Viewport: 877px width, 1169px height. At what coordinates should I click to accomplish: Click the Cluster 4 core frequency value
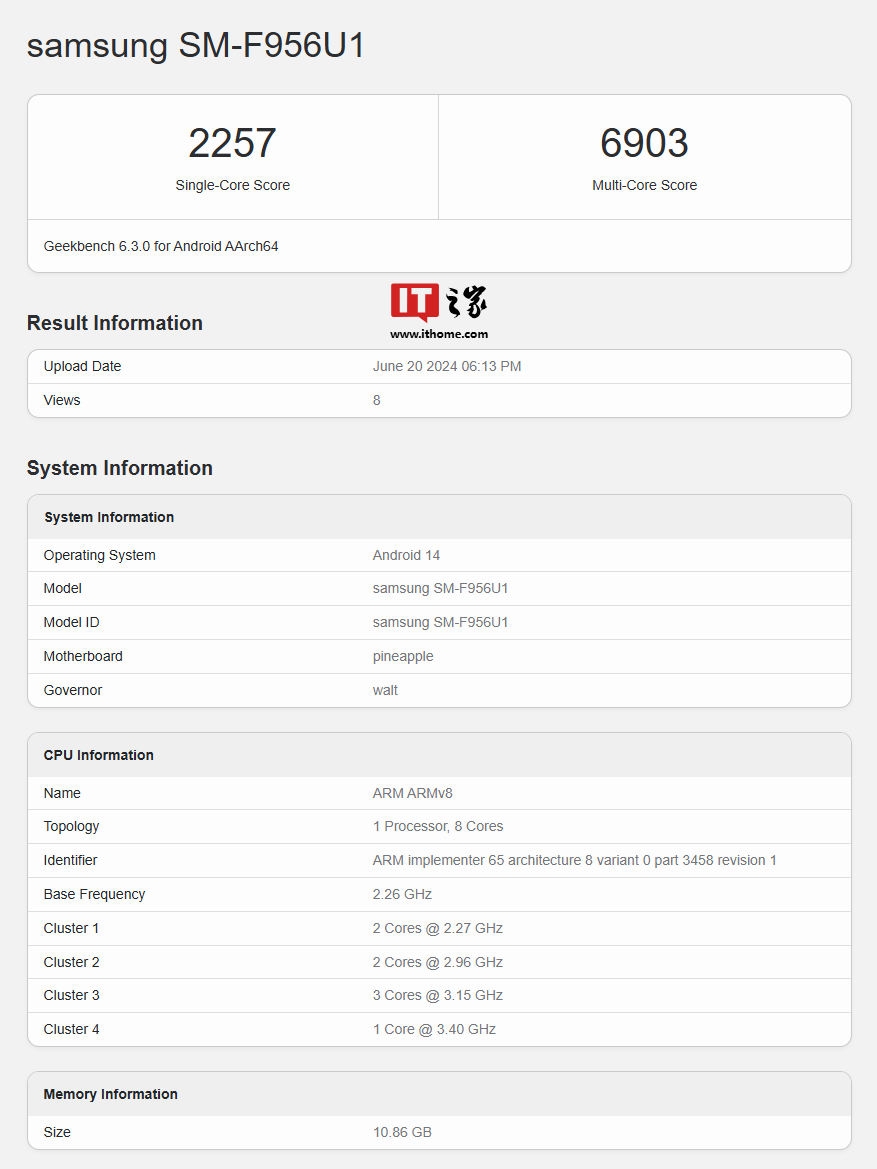434,1029
